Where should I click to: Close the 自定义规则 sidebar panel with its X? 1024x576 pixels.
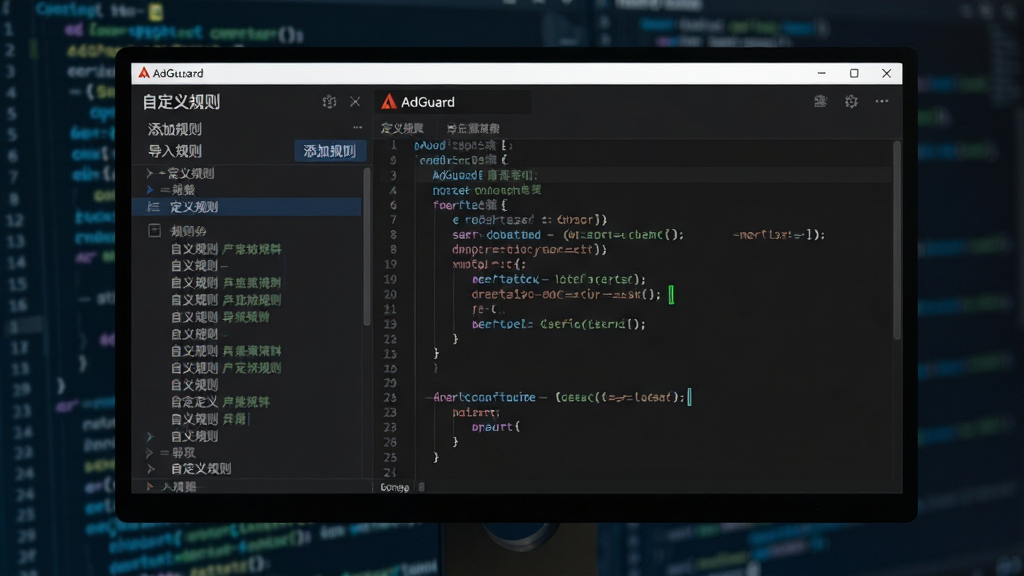click(355, 102)
